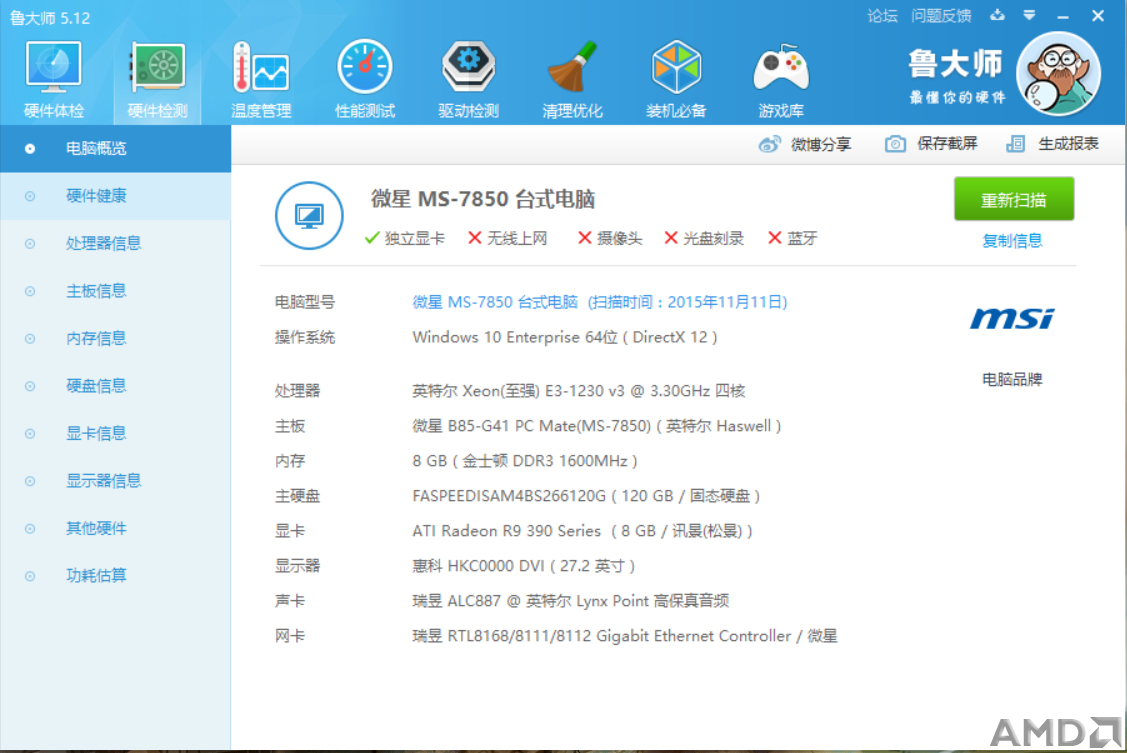Click the green 重新扫描 rescan button
The width and height of the screenshot is (1127, 753).
point(1013,199)
